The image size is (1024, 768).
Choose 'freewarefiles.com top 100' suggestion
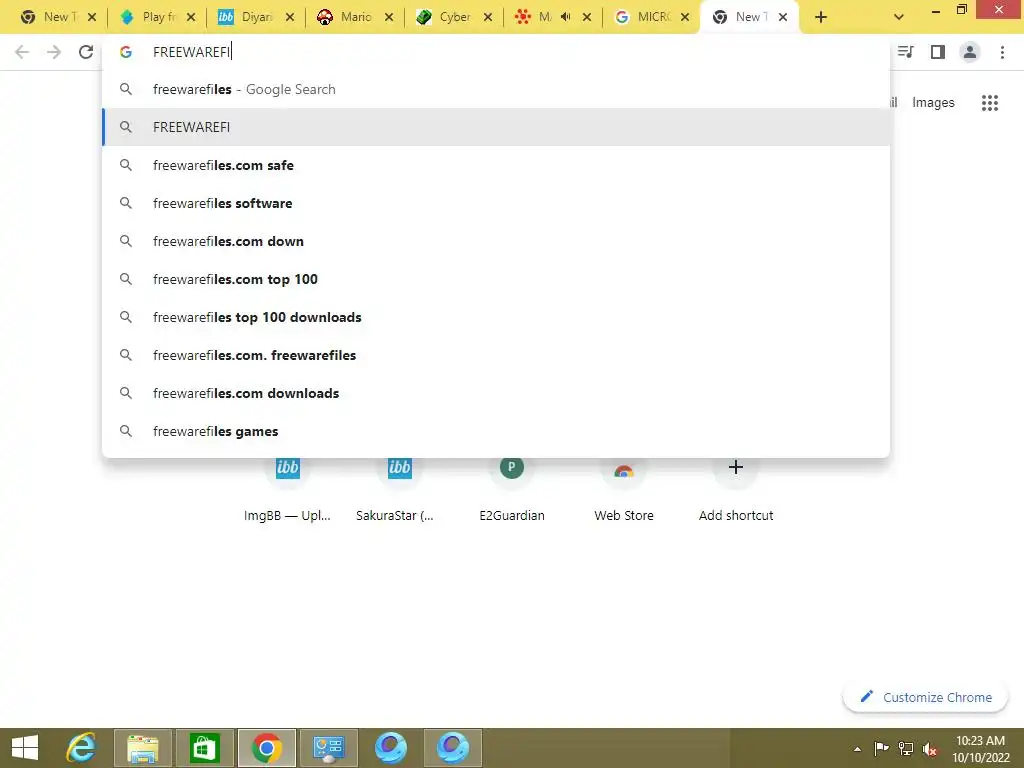click(x=496, y=279)
